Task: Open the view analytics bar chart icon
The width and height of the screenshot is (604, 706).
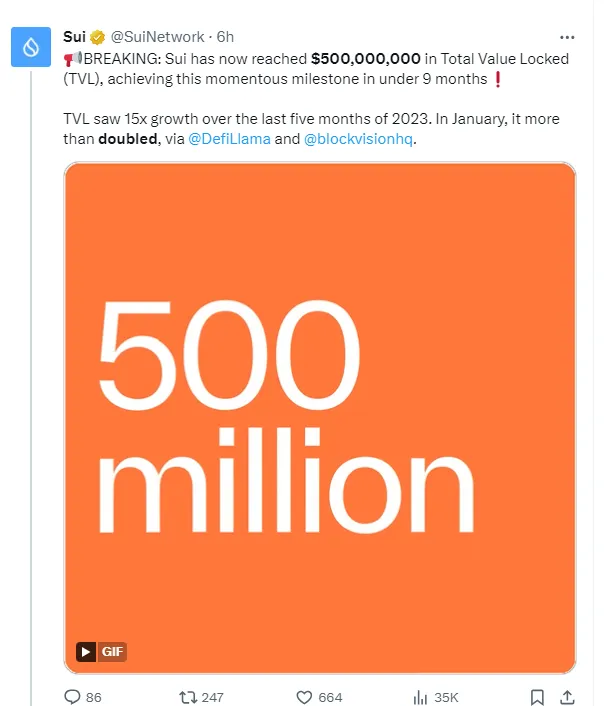Action: 421,696
